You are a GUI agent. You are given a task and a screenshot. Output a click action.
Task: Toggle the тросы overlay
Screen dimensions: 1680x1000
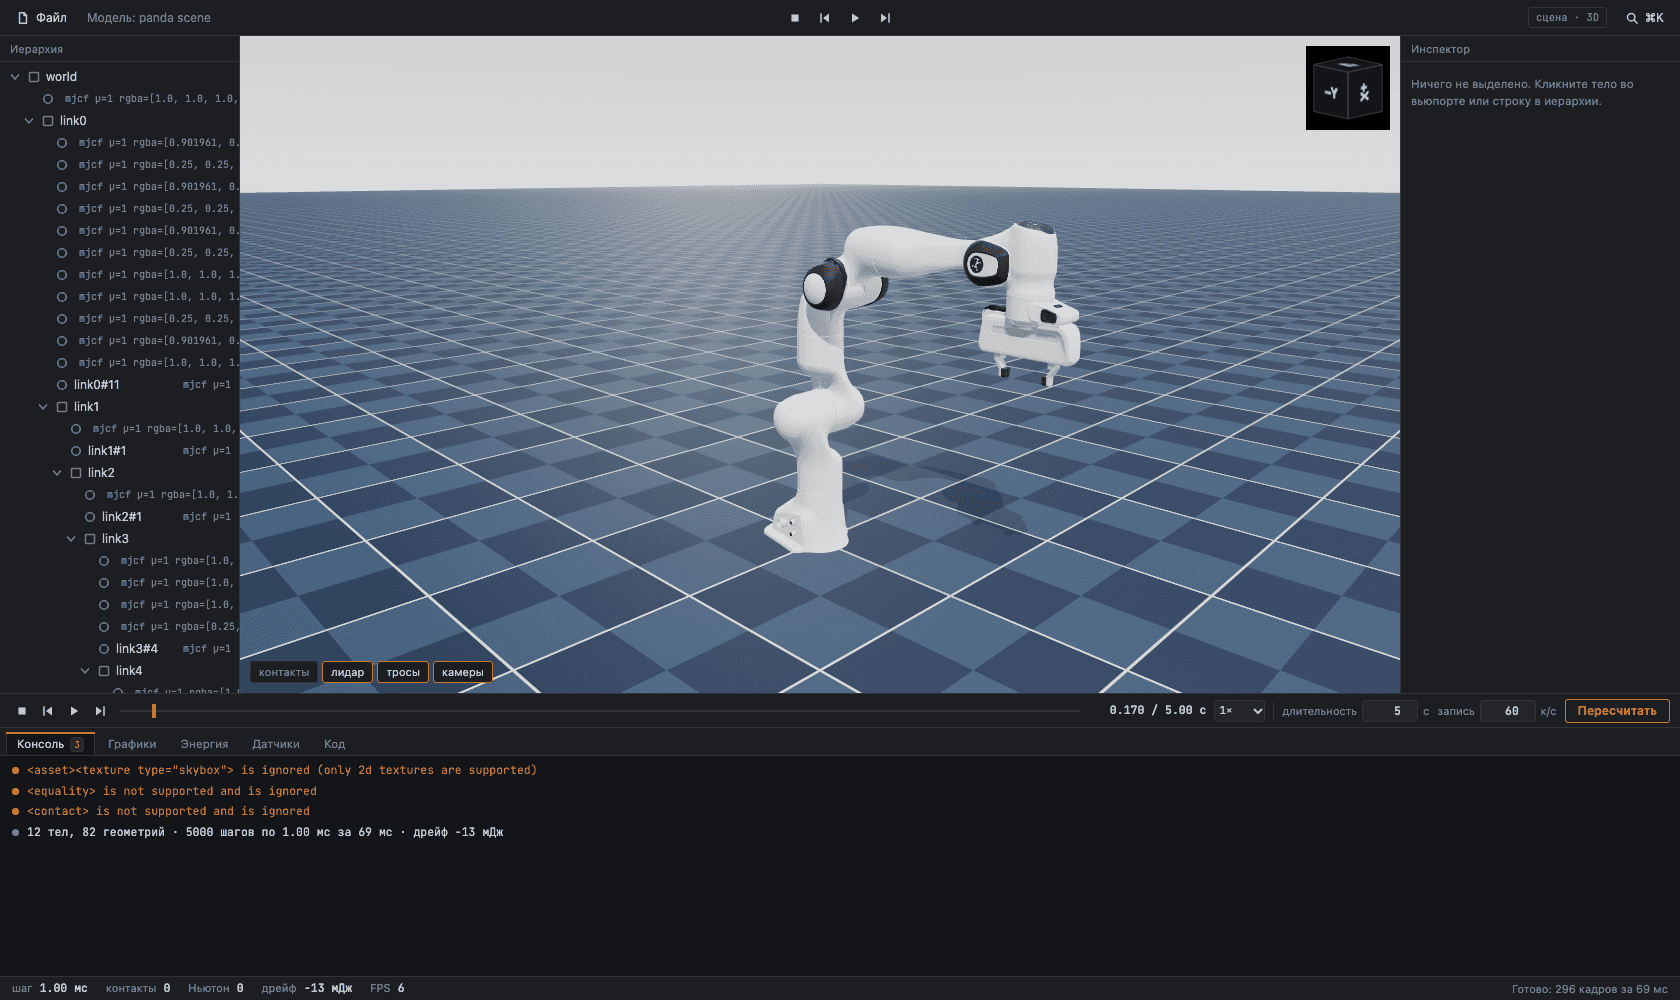[403, 672]
